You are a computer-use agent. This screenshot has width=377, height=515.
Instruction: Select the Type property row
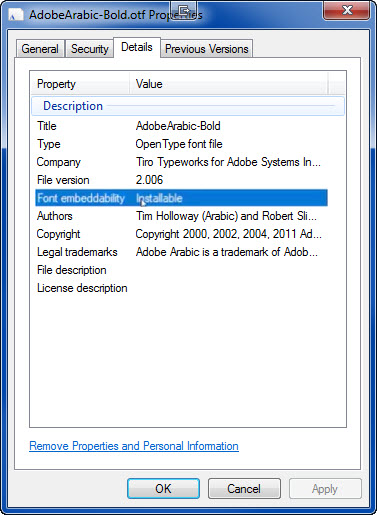(x=181, y=144)
